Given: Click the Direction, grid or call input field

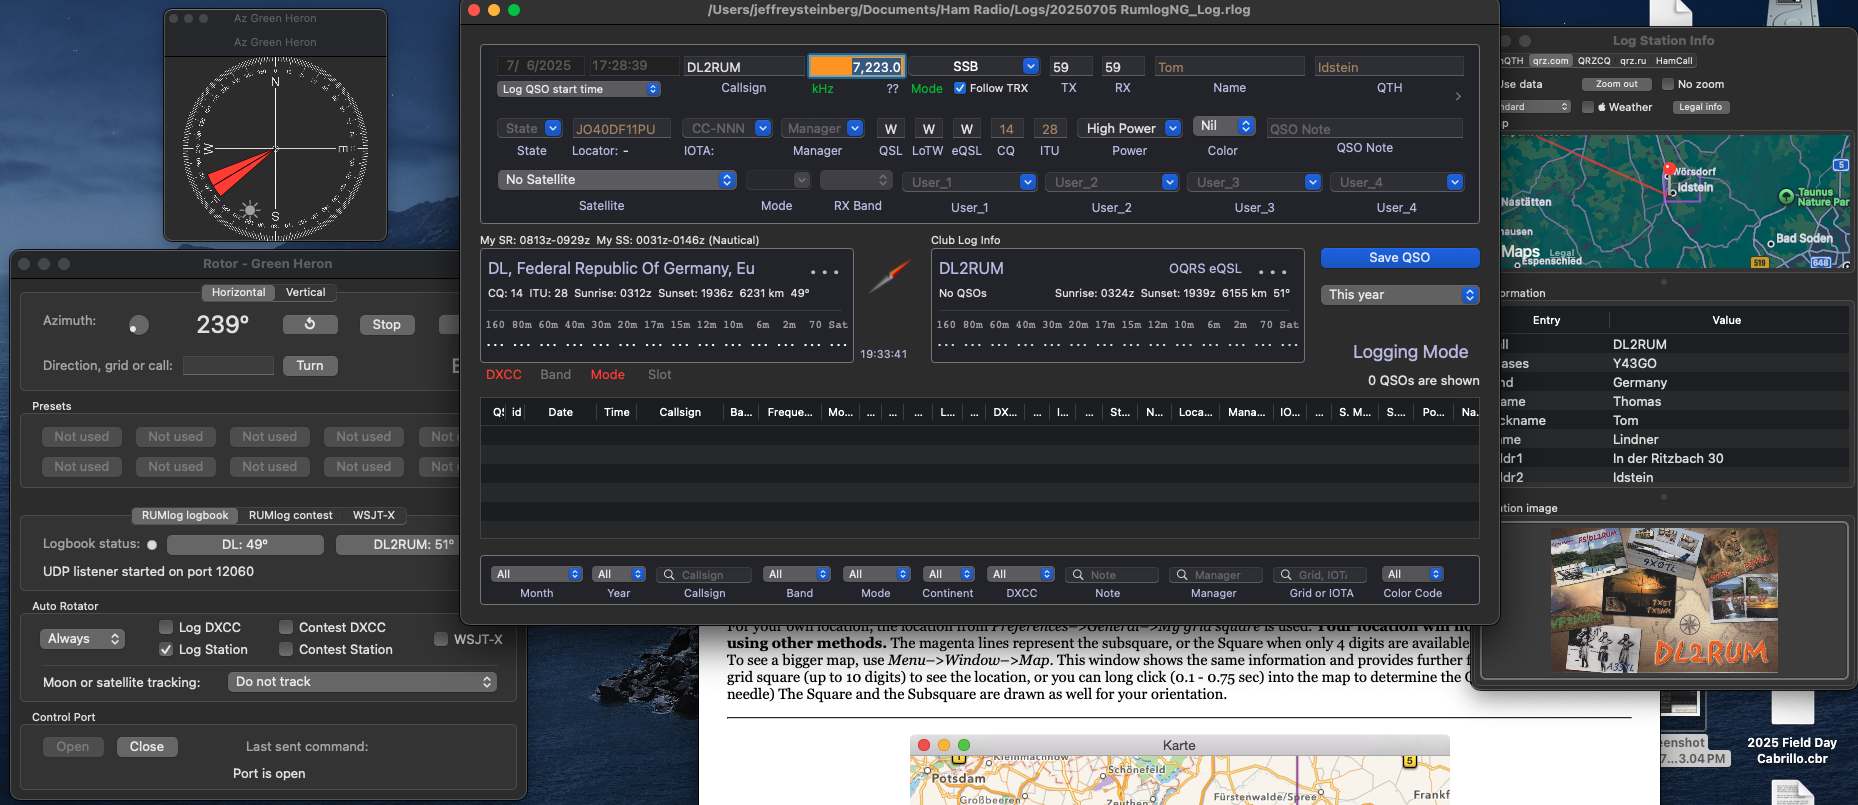Looking at the screenshot, I should [x=228, y=366].
